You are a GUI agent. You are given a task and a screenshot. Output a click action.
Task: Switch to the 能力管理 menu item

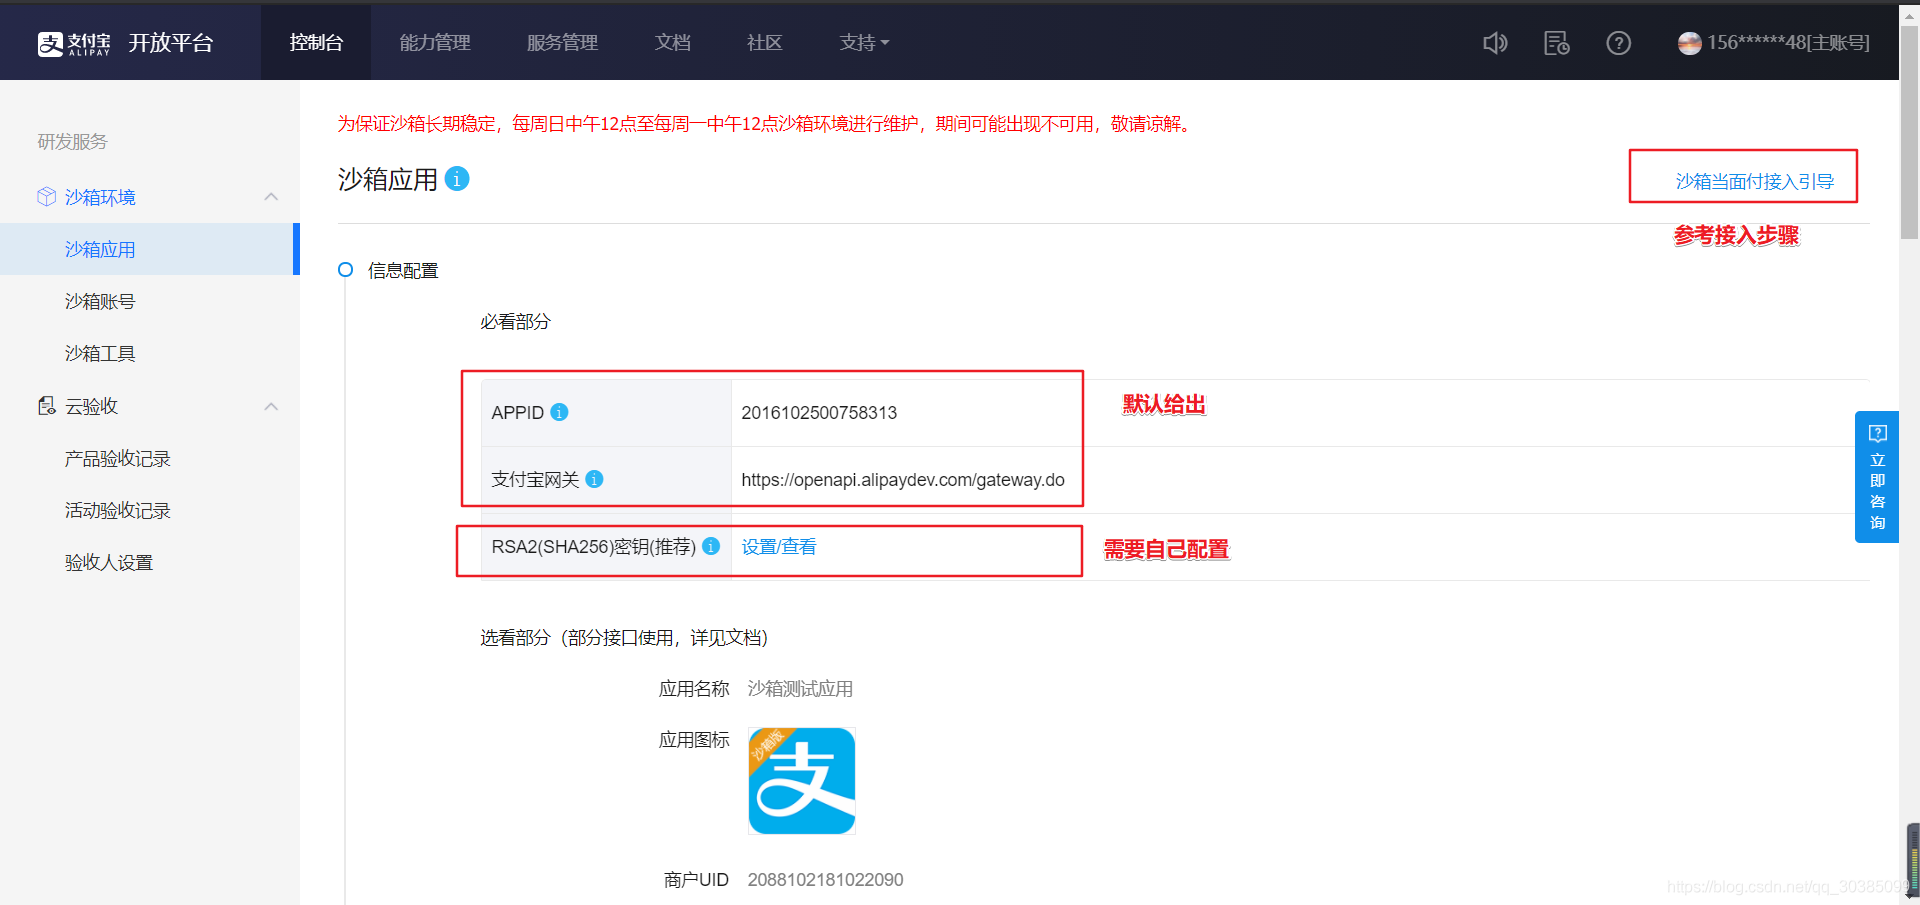(435, 43)
